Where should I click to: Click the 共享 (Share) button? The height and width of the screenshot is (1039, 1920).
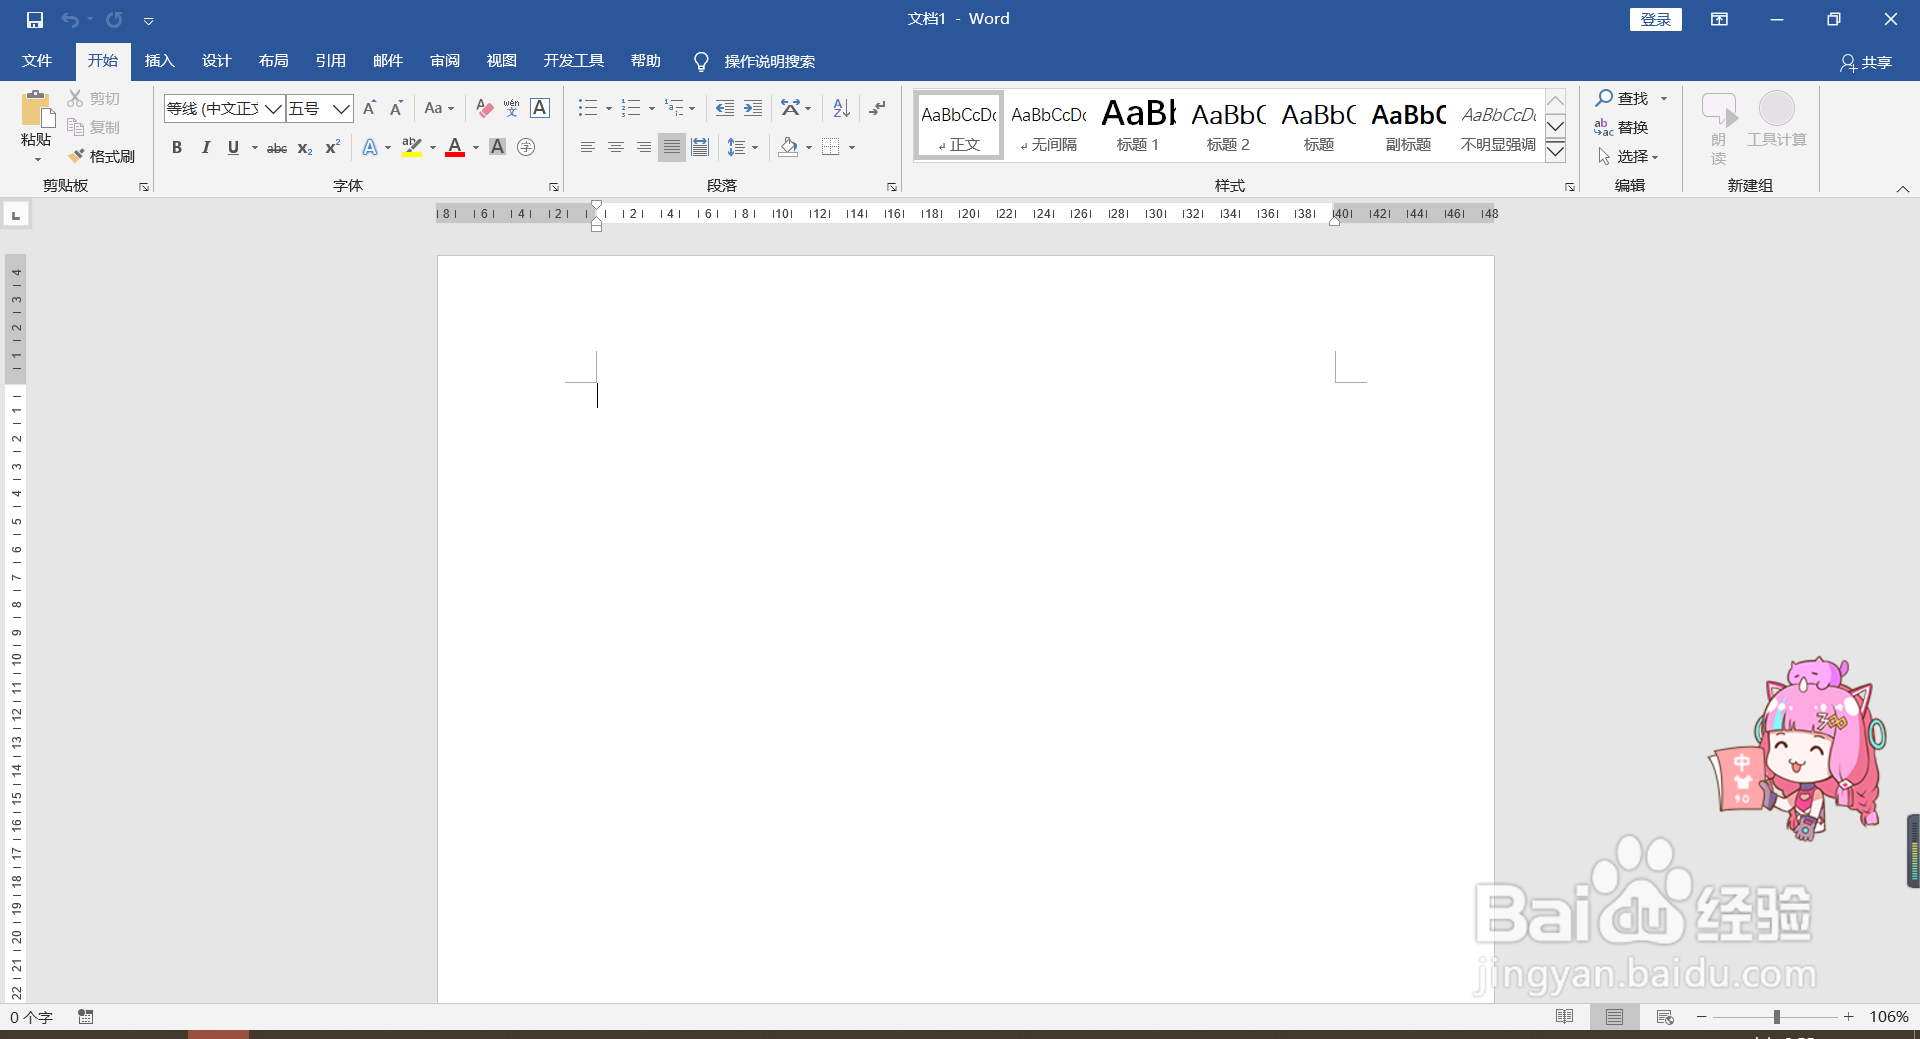[1866, 62]
